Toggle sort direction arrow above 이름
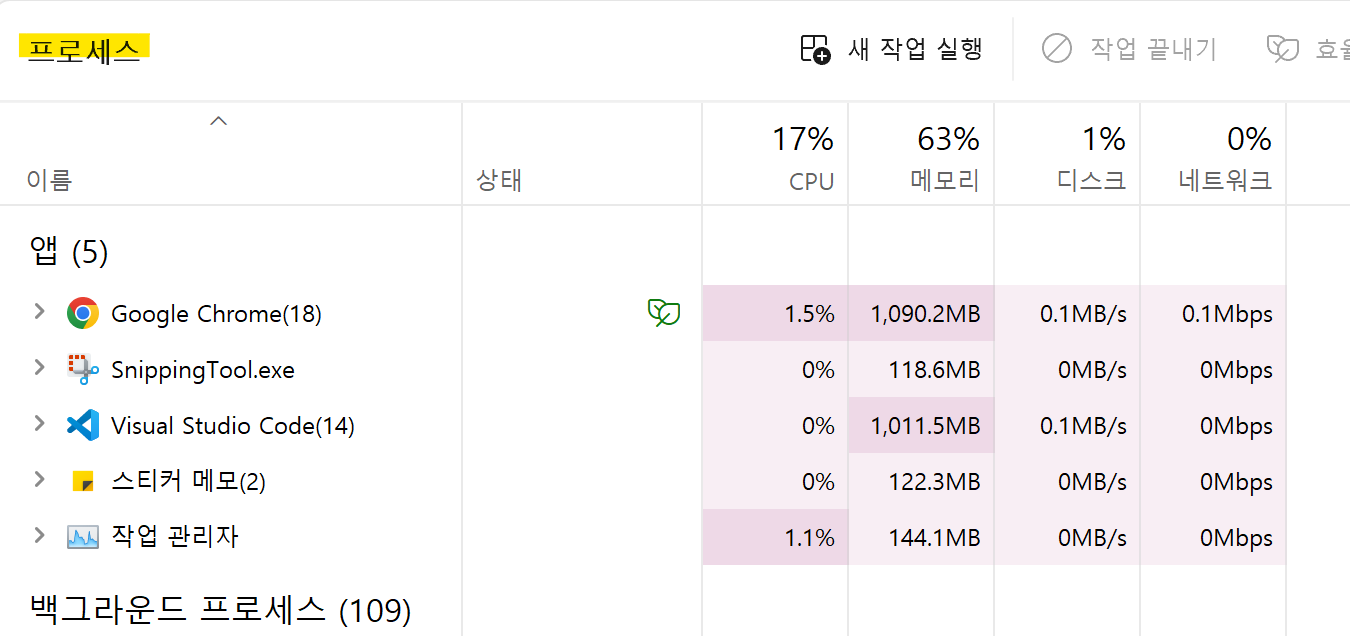This screenshot has width=1350, height=636. [x=219, y=121]
